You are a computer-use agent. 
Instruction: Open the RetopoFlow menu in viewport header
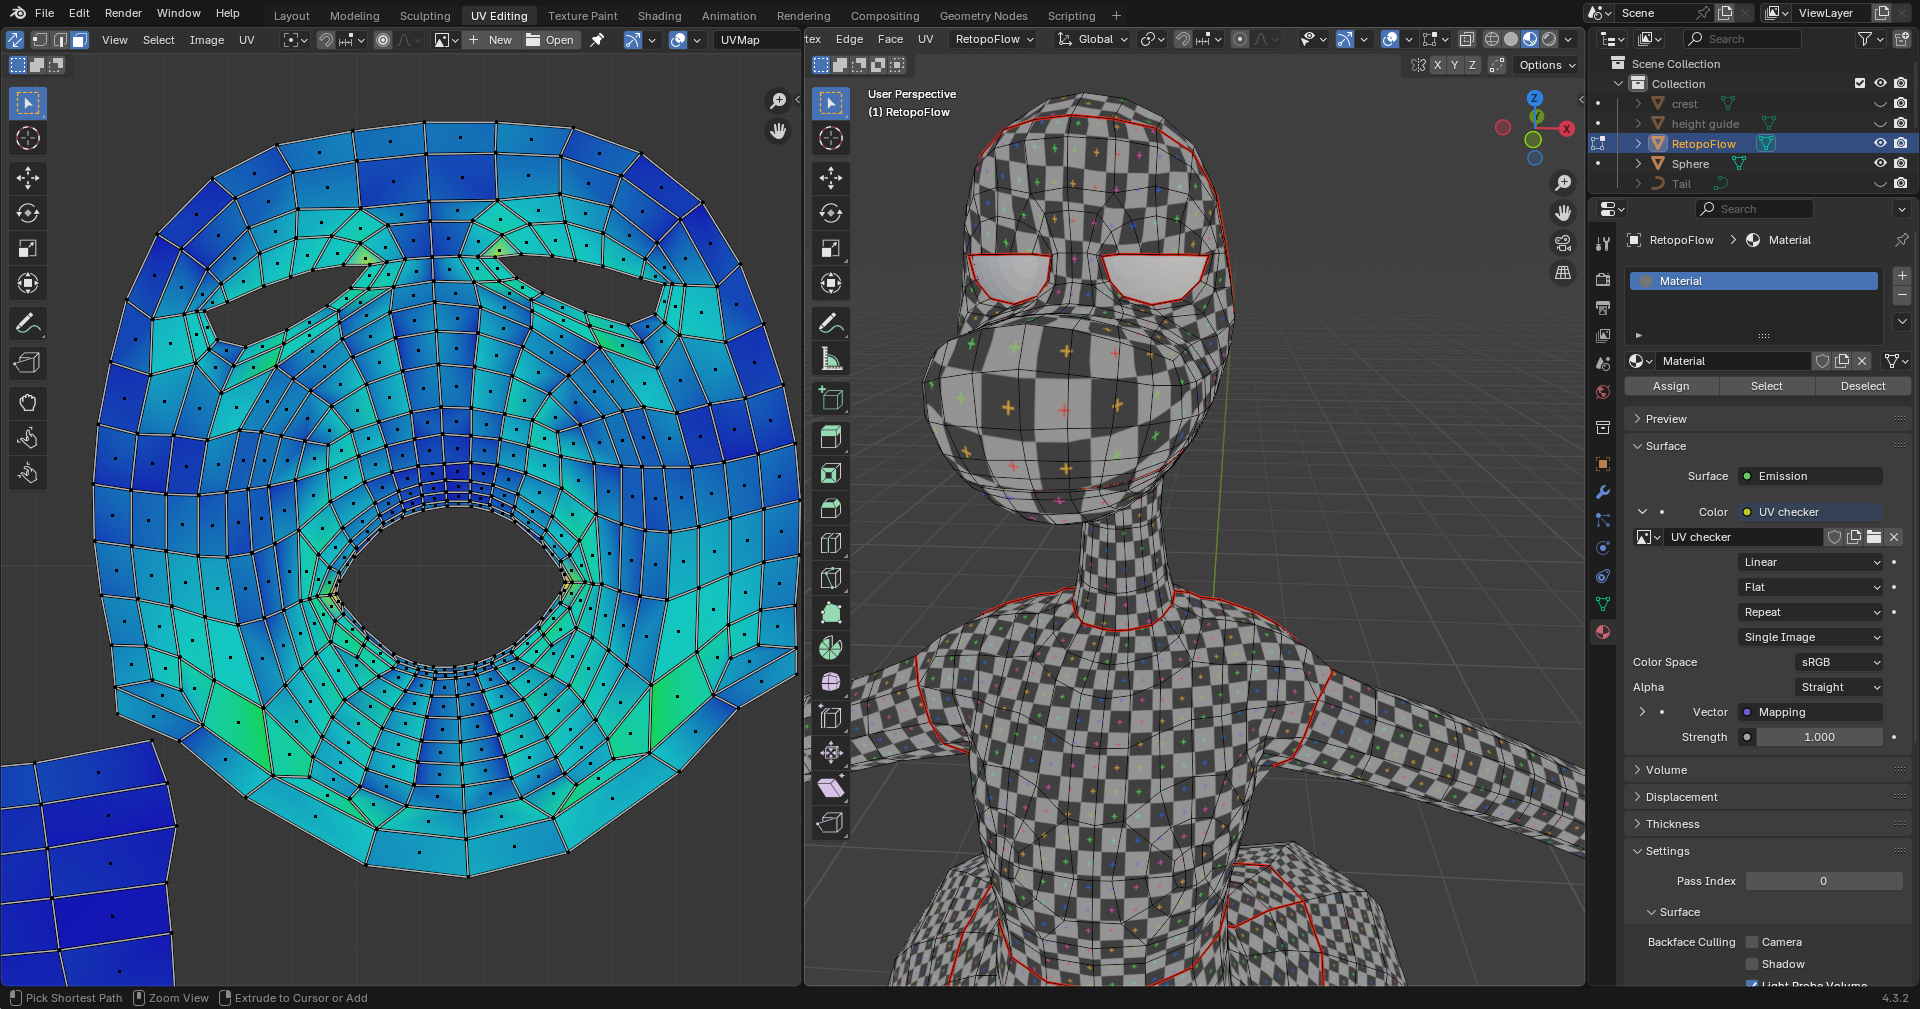[995, 39]
